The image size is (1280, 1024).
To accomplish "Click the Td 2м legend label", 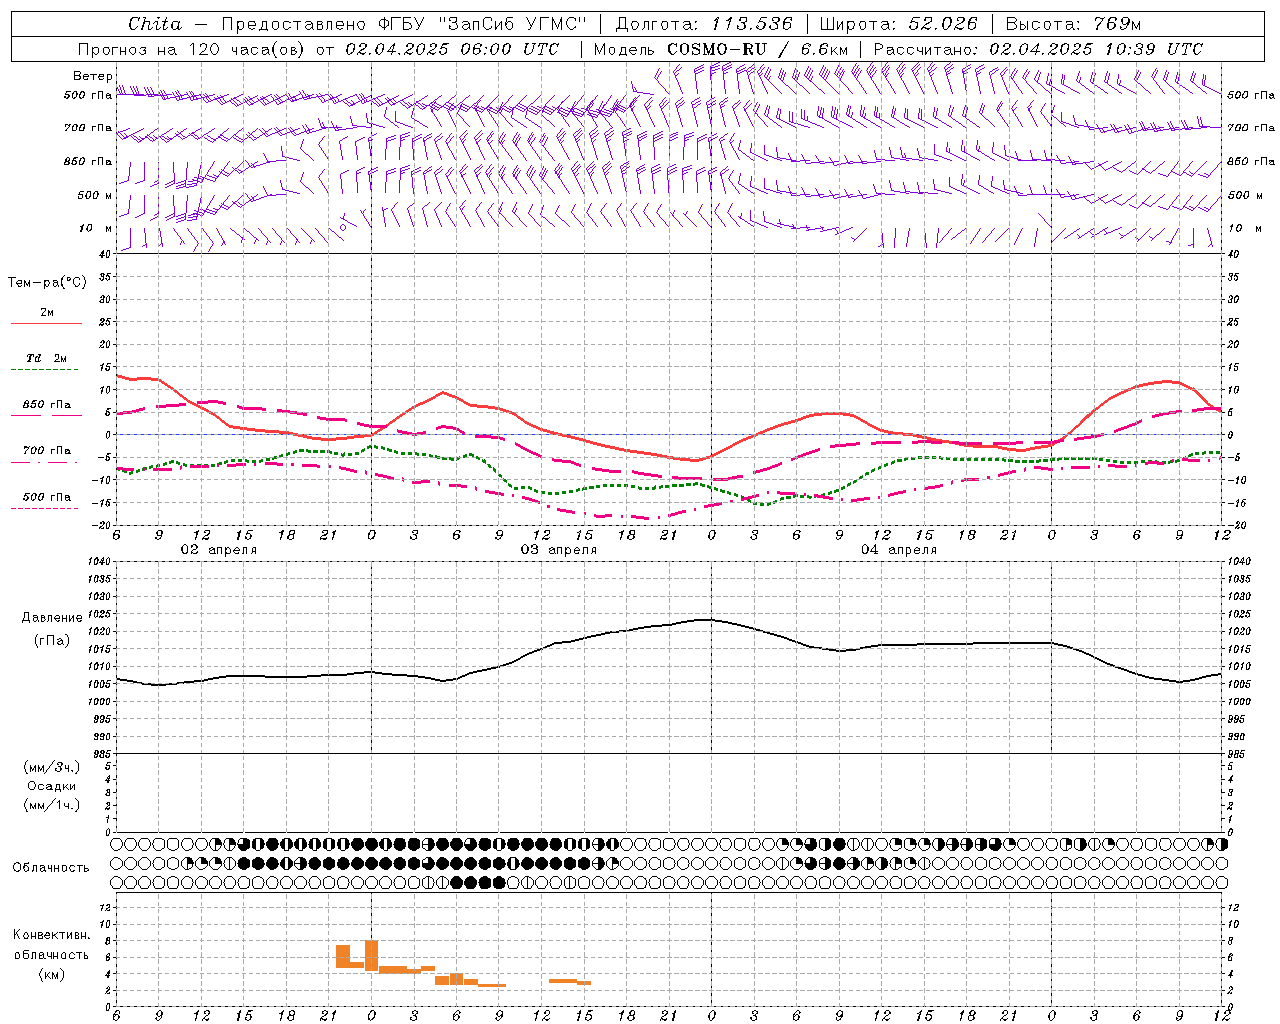I will point(46,358).
